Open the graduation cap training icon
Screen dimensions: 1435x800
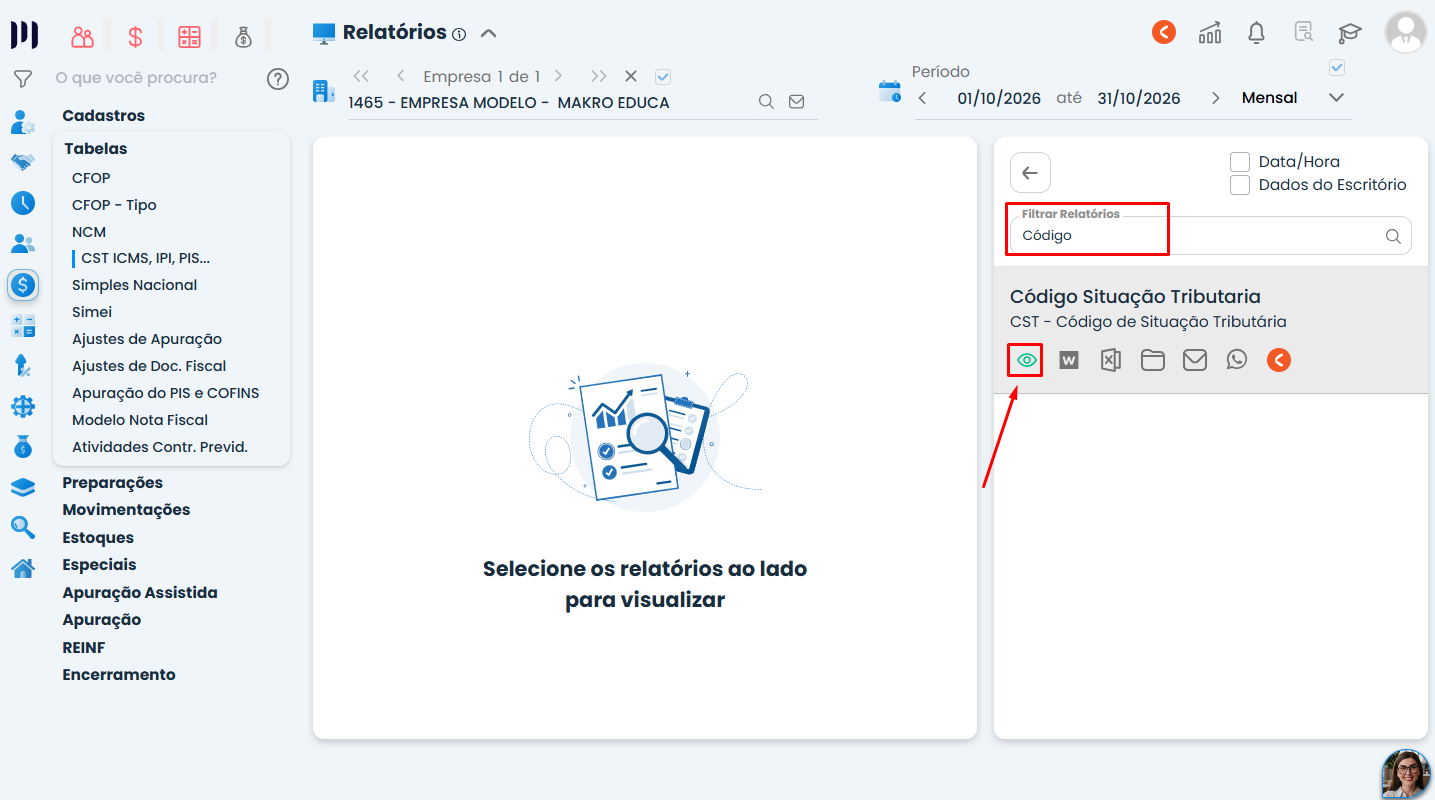[x=1350, y=33]
